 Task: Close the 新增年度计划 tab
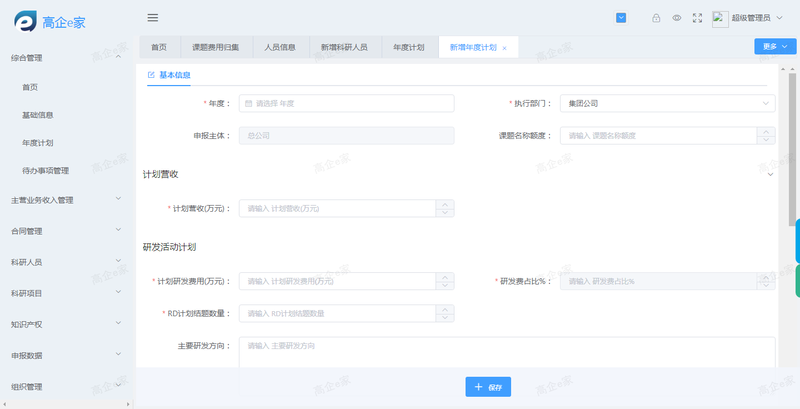click(504, 48)
